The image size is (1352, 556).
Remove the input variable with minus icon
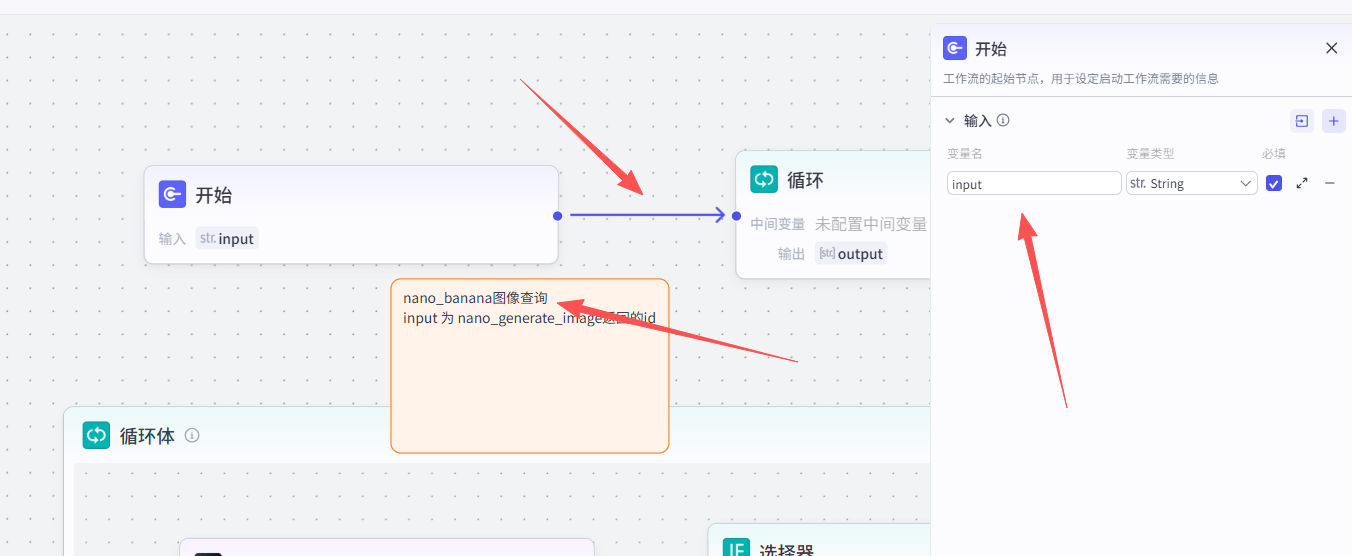(1330, 184)
